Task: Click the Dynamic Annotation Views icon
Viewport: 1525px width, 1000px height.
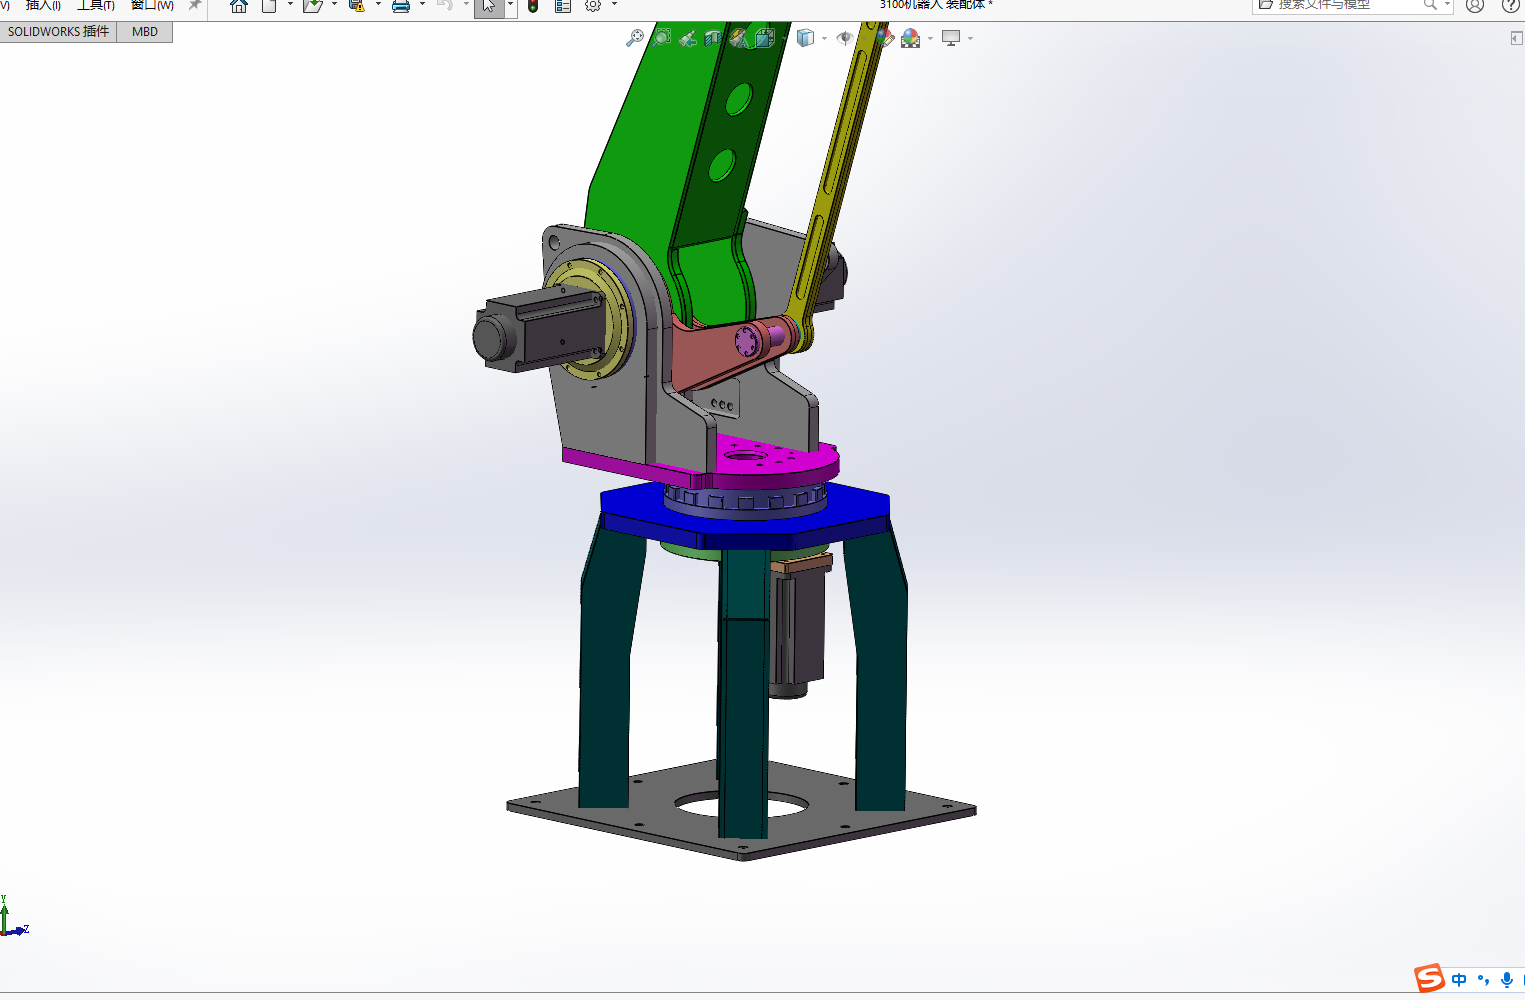Action: tap(739, 38)
